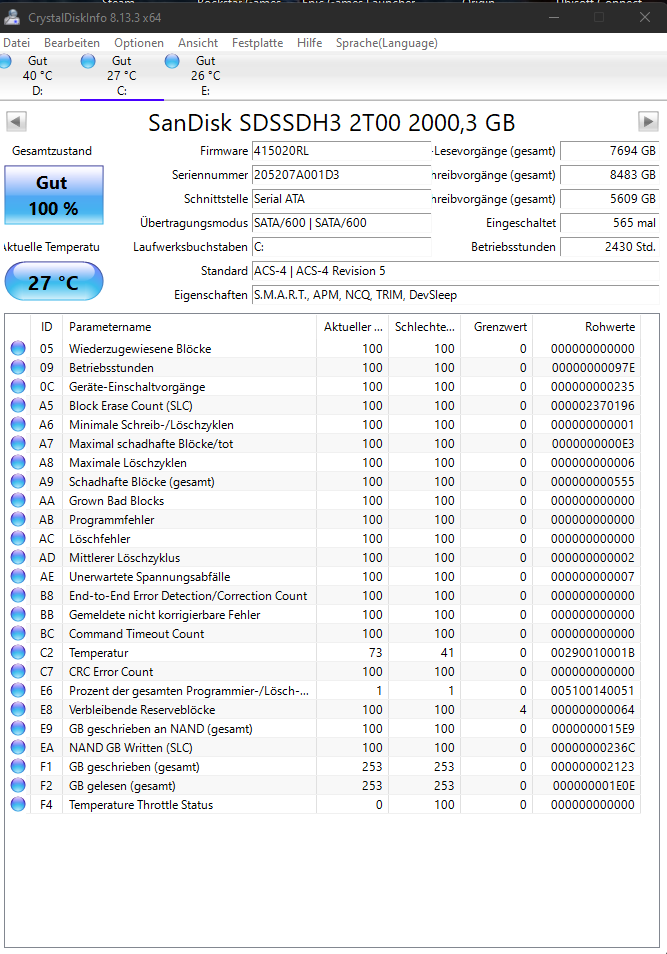The height and width of the screenshot is (954, 667).
Task: Open the Sprache(Language) menu
Action: (x=386, y=43)
